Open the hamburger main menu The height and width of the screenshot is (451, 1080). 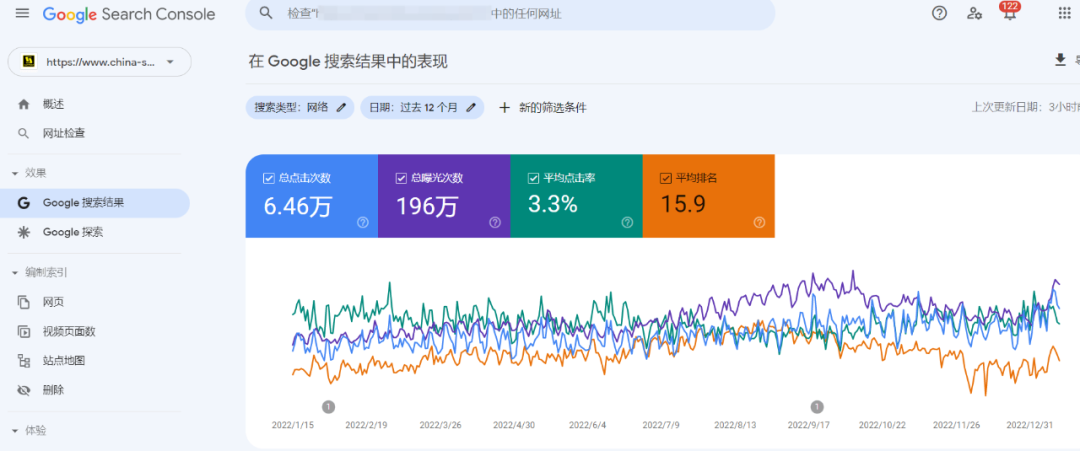tap(22, 14)
